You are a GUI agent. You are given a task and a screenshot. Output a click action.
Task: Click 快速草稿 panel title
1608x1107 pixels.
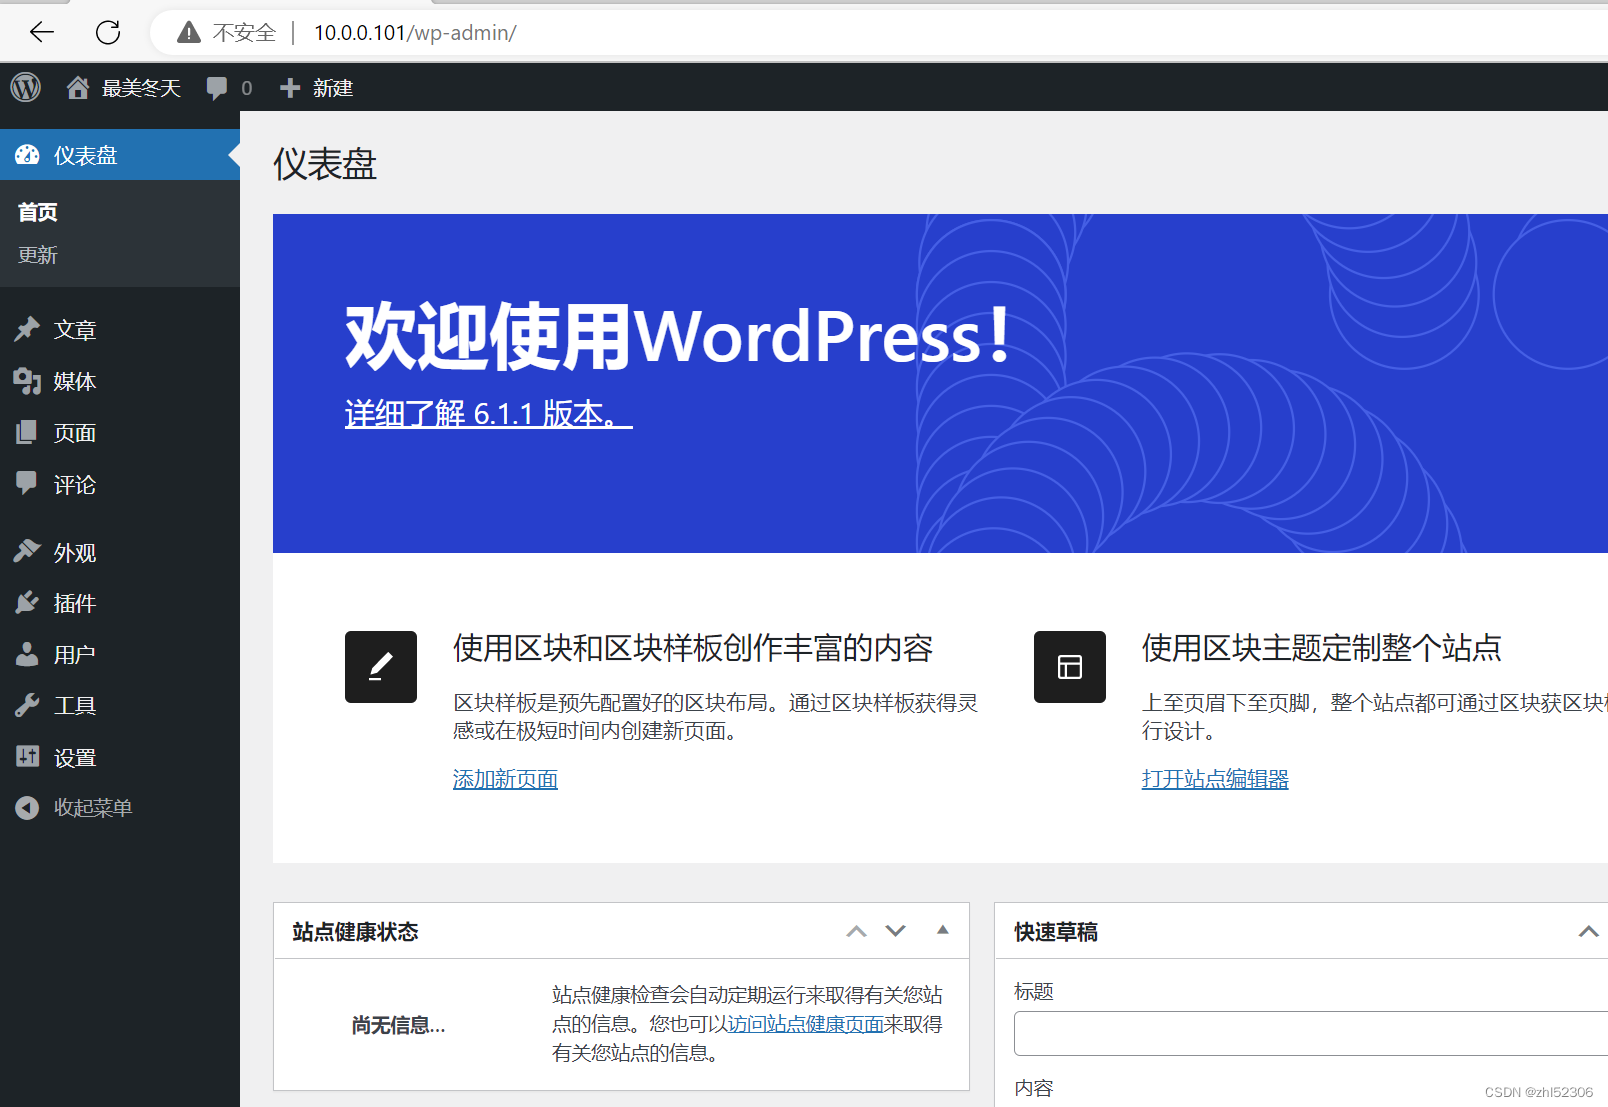coord(1056,932)
